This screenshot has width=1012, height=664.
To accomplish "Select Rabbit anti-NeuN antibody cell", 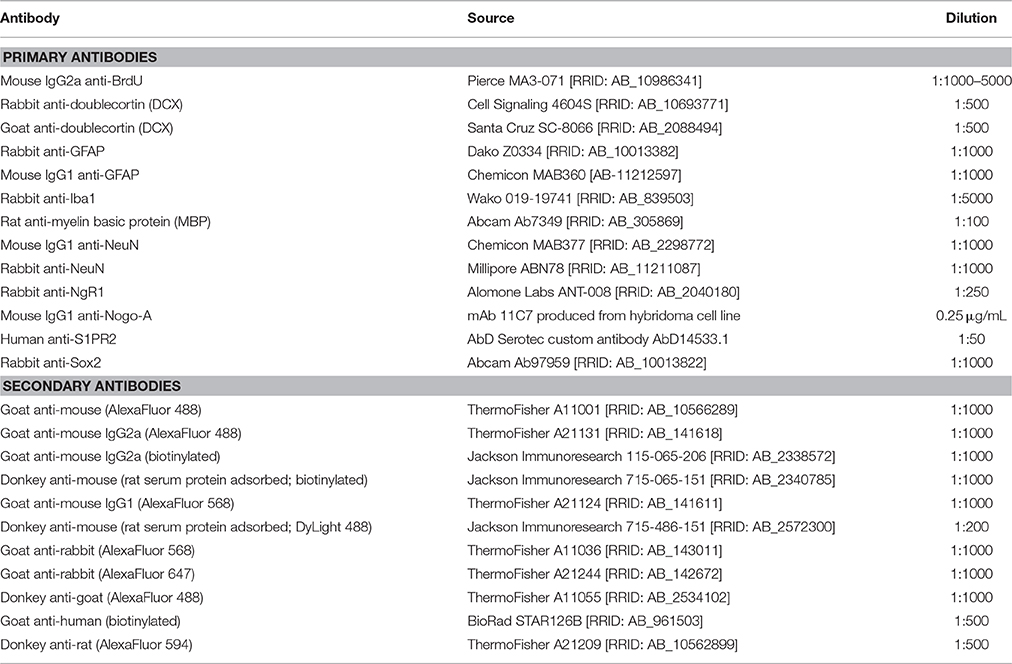I will coord(52,268).
